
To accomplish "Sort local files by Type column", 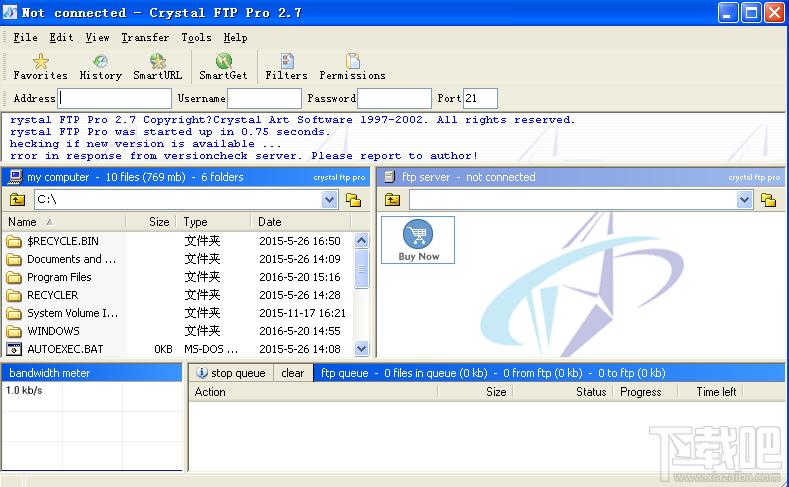I will (213, 222).
